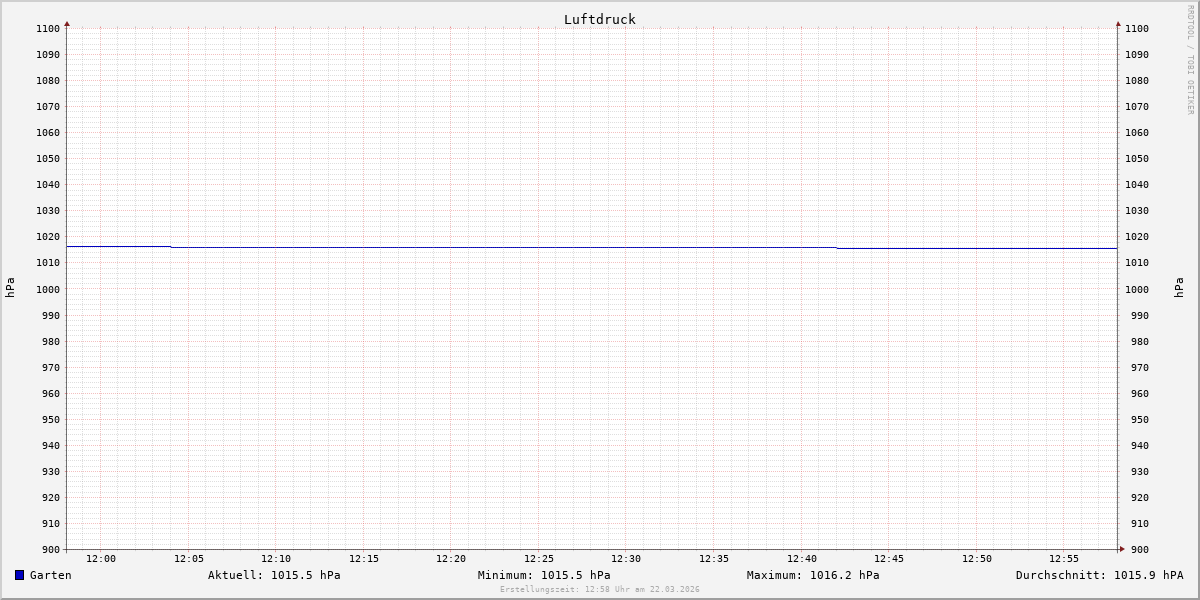
Task: Click the 12:55 time axis label
Action: click(1064, 559)
